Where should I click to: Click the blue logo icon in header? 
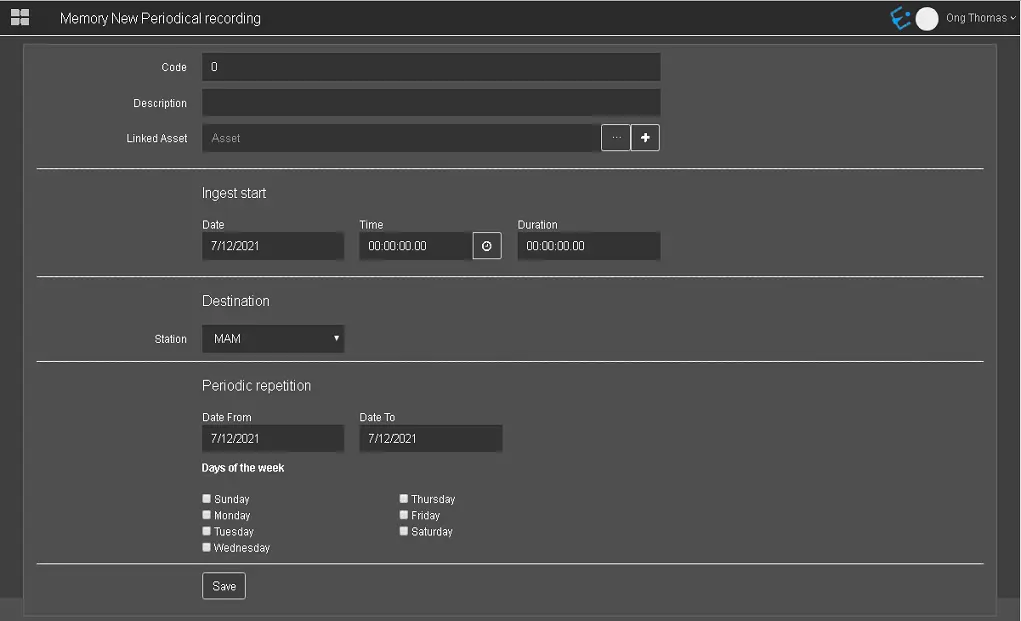coord(900,18)
